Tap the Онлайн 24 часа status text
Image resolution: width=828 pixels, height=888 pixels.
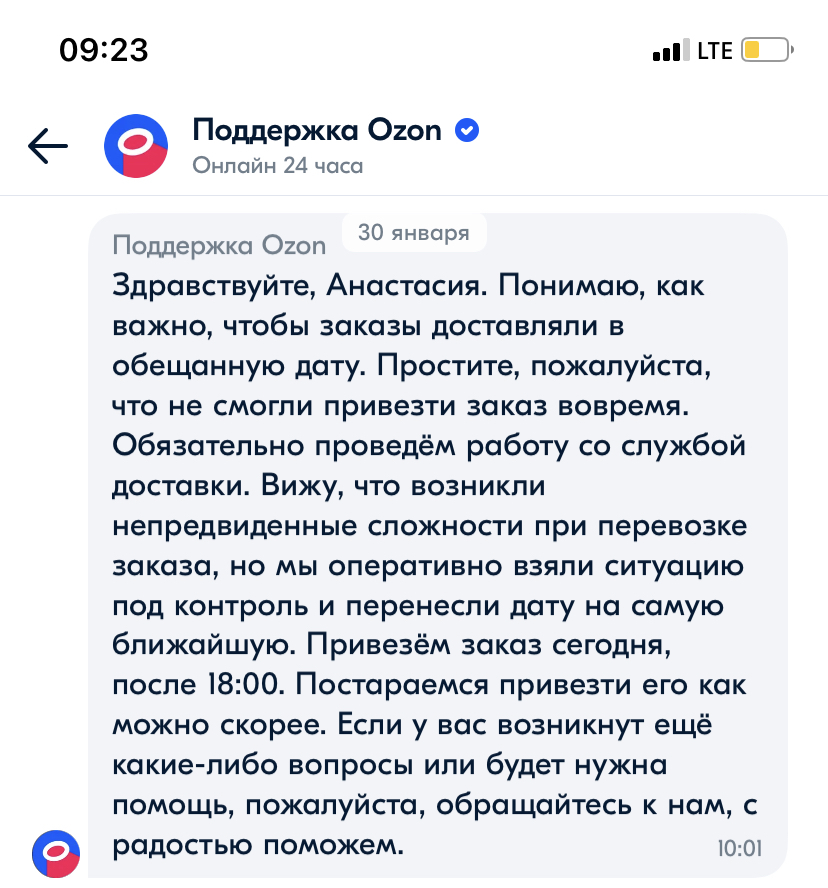pyautogui.click(x=277, y=166)
